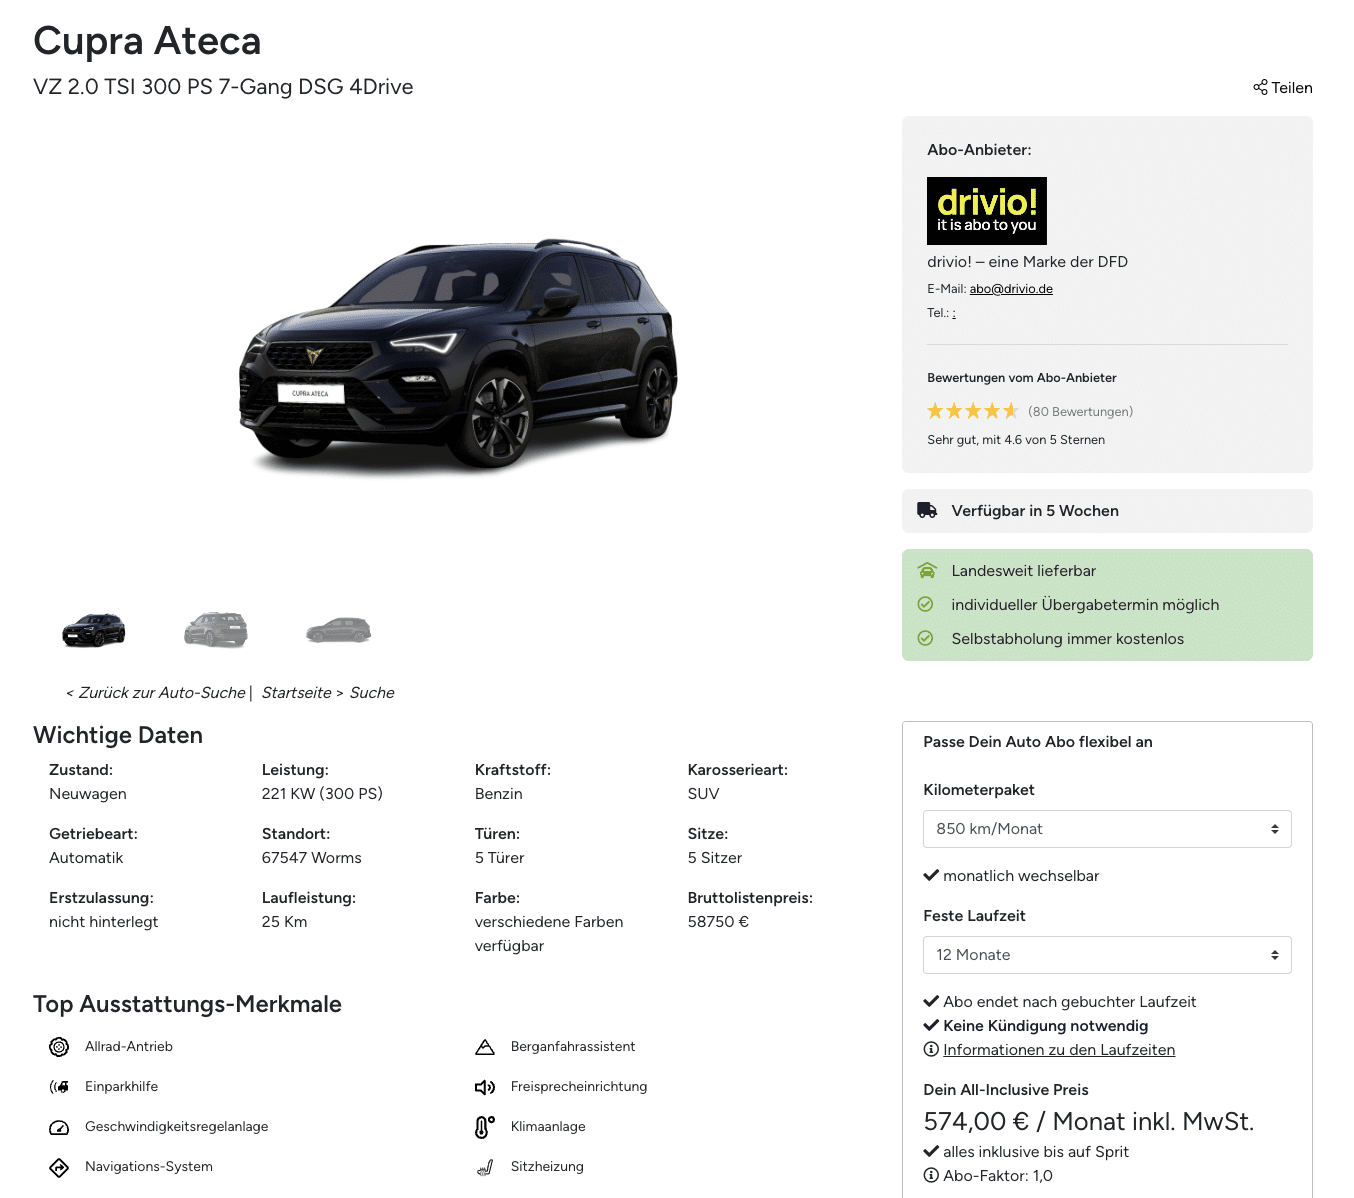Open Informationen zu den Laufzeiten link
This screenshot has height=1198, width=1354.
click(1059, 1050)
